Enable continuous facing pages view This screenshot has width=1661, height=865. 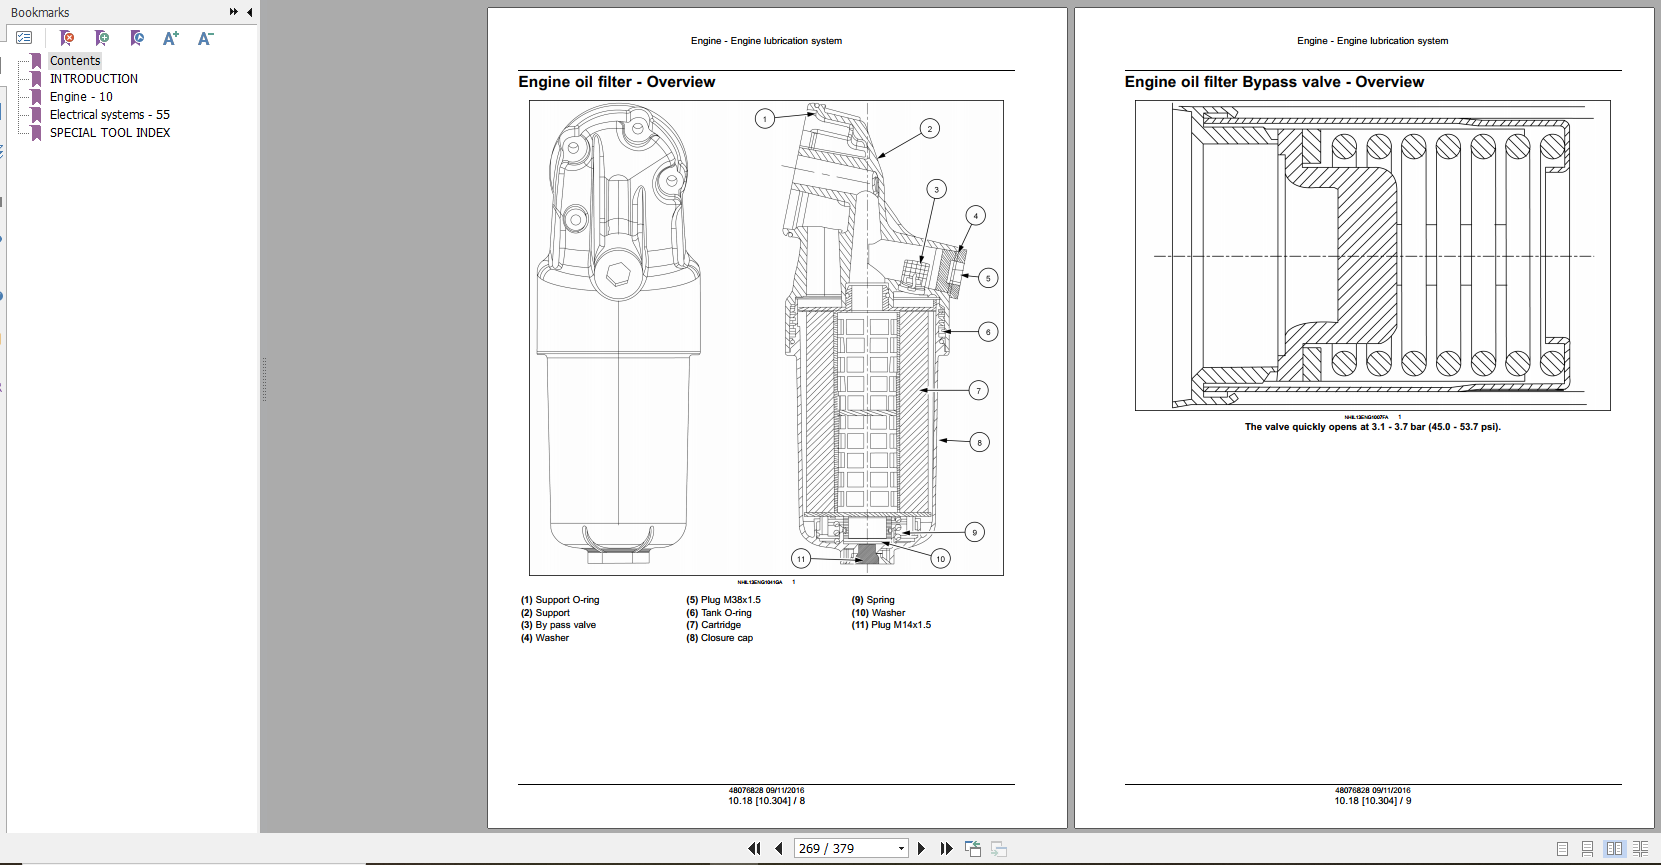(x=1640, y=849)
